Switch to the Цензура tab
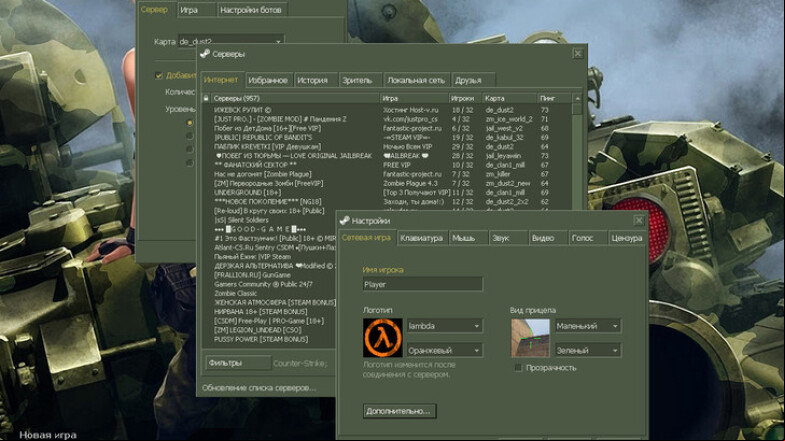Viewport: 785px width, 441px height. [627, 238]
